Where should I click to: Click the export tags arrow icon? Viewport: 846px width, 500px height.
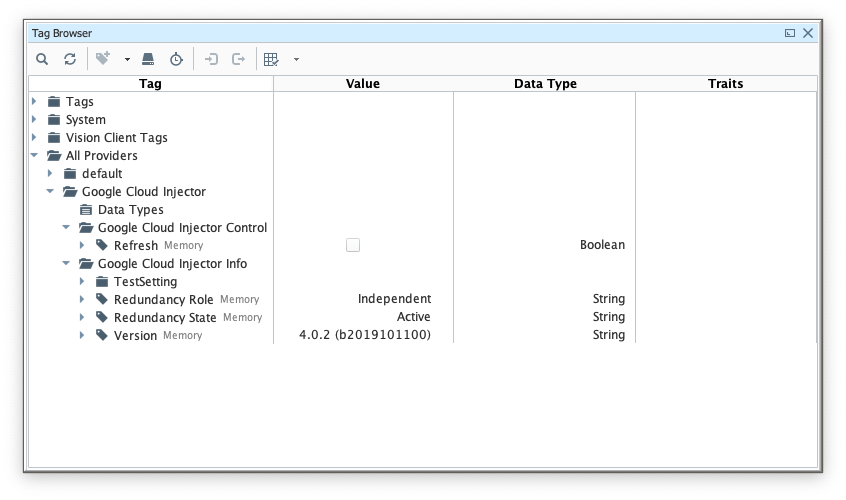pyautogui.click(x=238, y=59)
